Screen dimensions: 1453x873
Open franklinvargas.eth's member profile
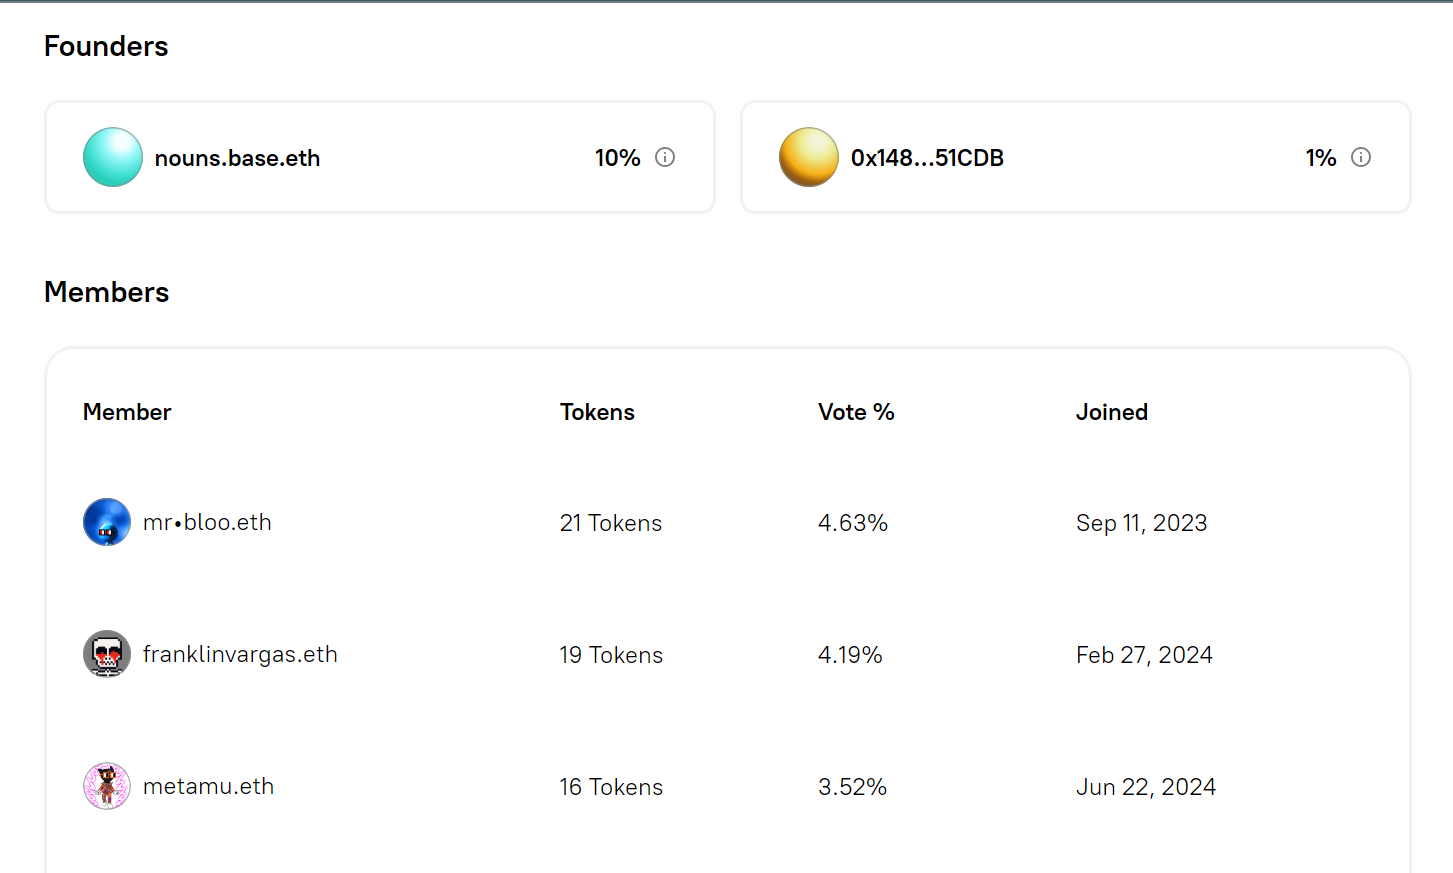[x=240, y=654]
